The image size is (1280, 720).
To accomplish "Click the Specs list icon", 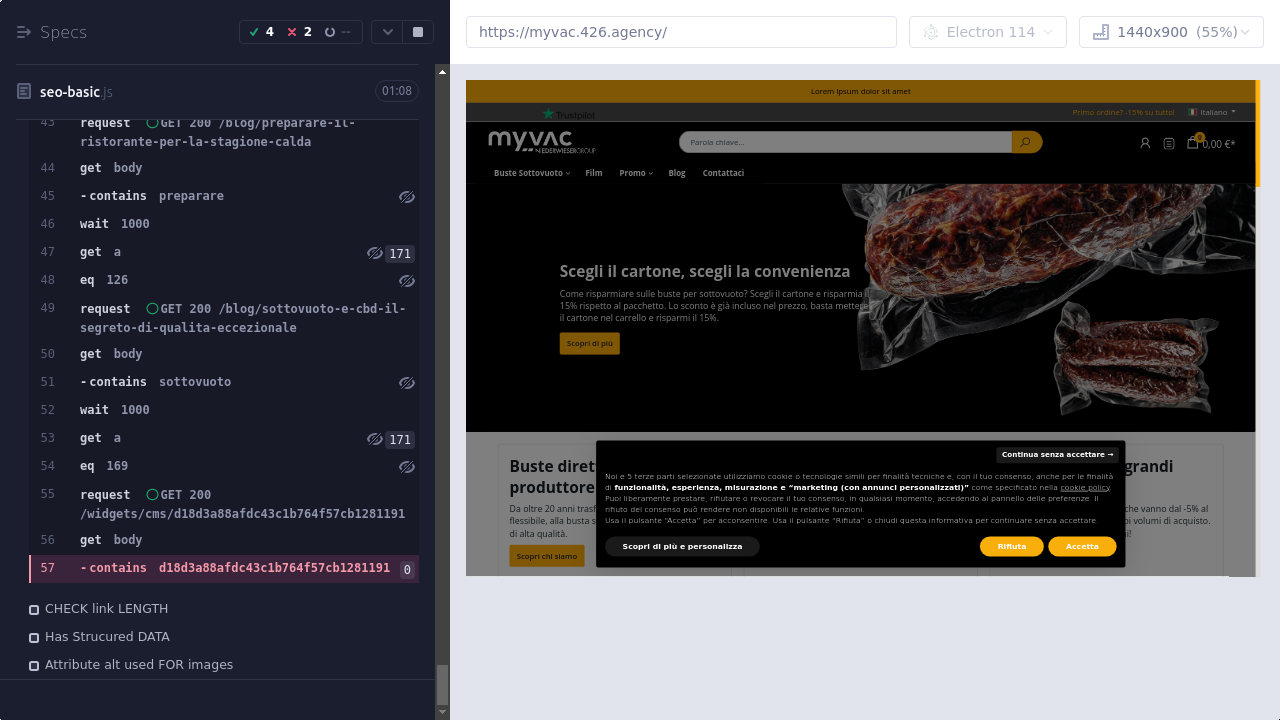I will click(24, 32).
